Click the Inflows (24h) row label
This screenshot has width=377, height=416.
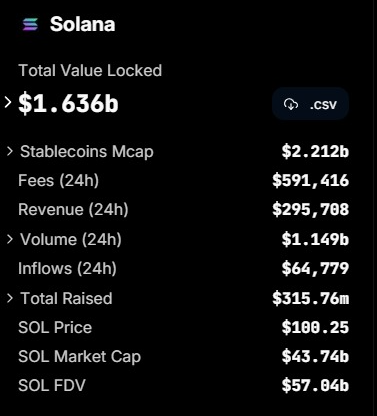click(67, 269)
